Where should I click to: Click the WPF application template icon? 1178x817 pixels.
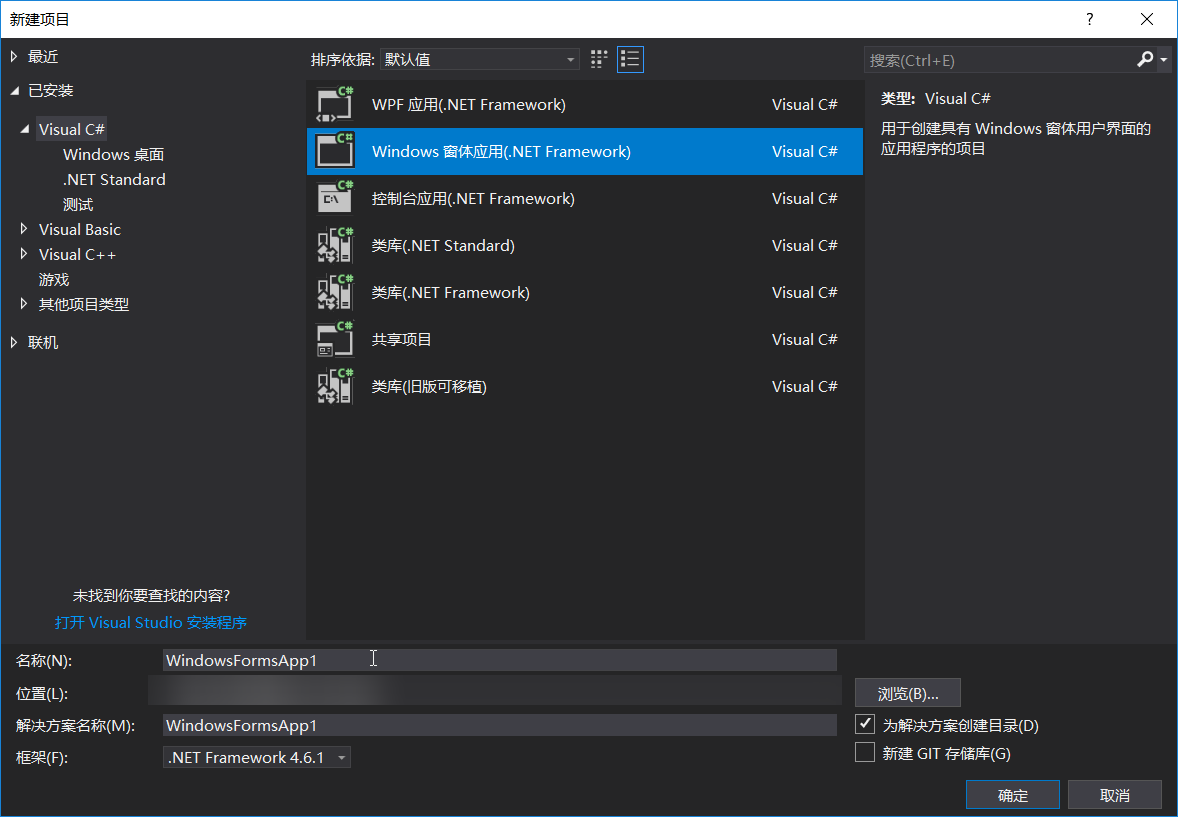pos(334,104)
